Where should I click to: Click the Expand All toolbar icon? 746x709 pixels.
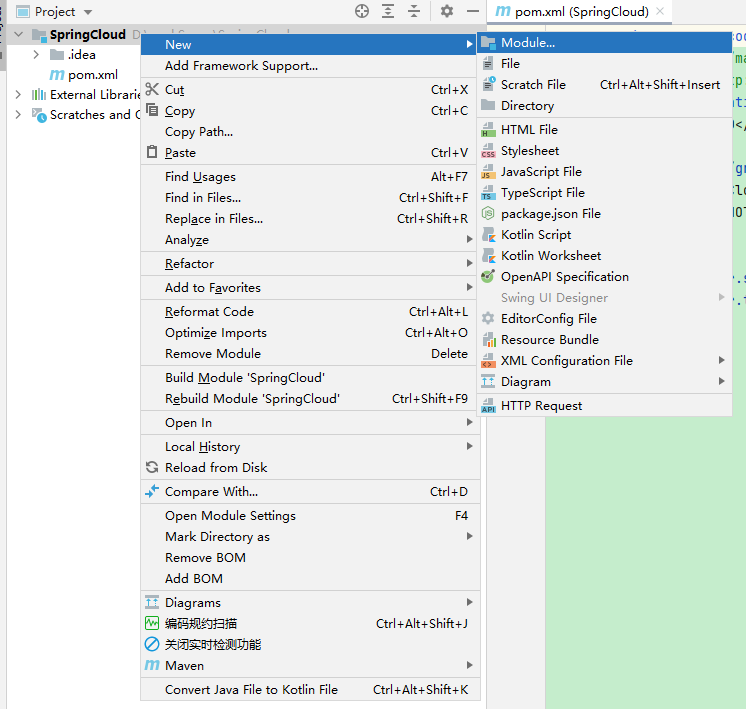388,11
